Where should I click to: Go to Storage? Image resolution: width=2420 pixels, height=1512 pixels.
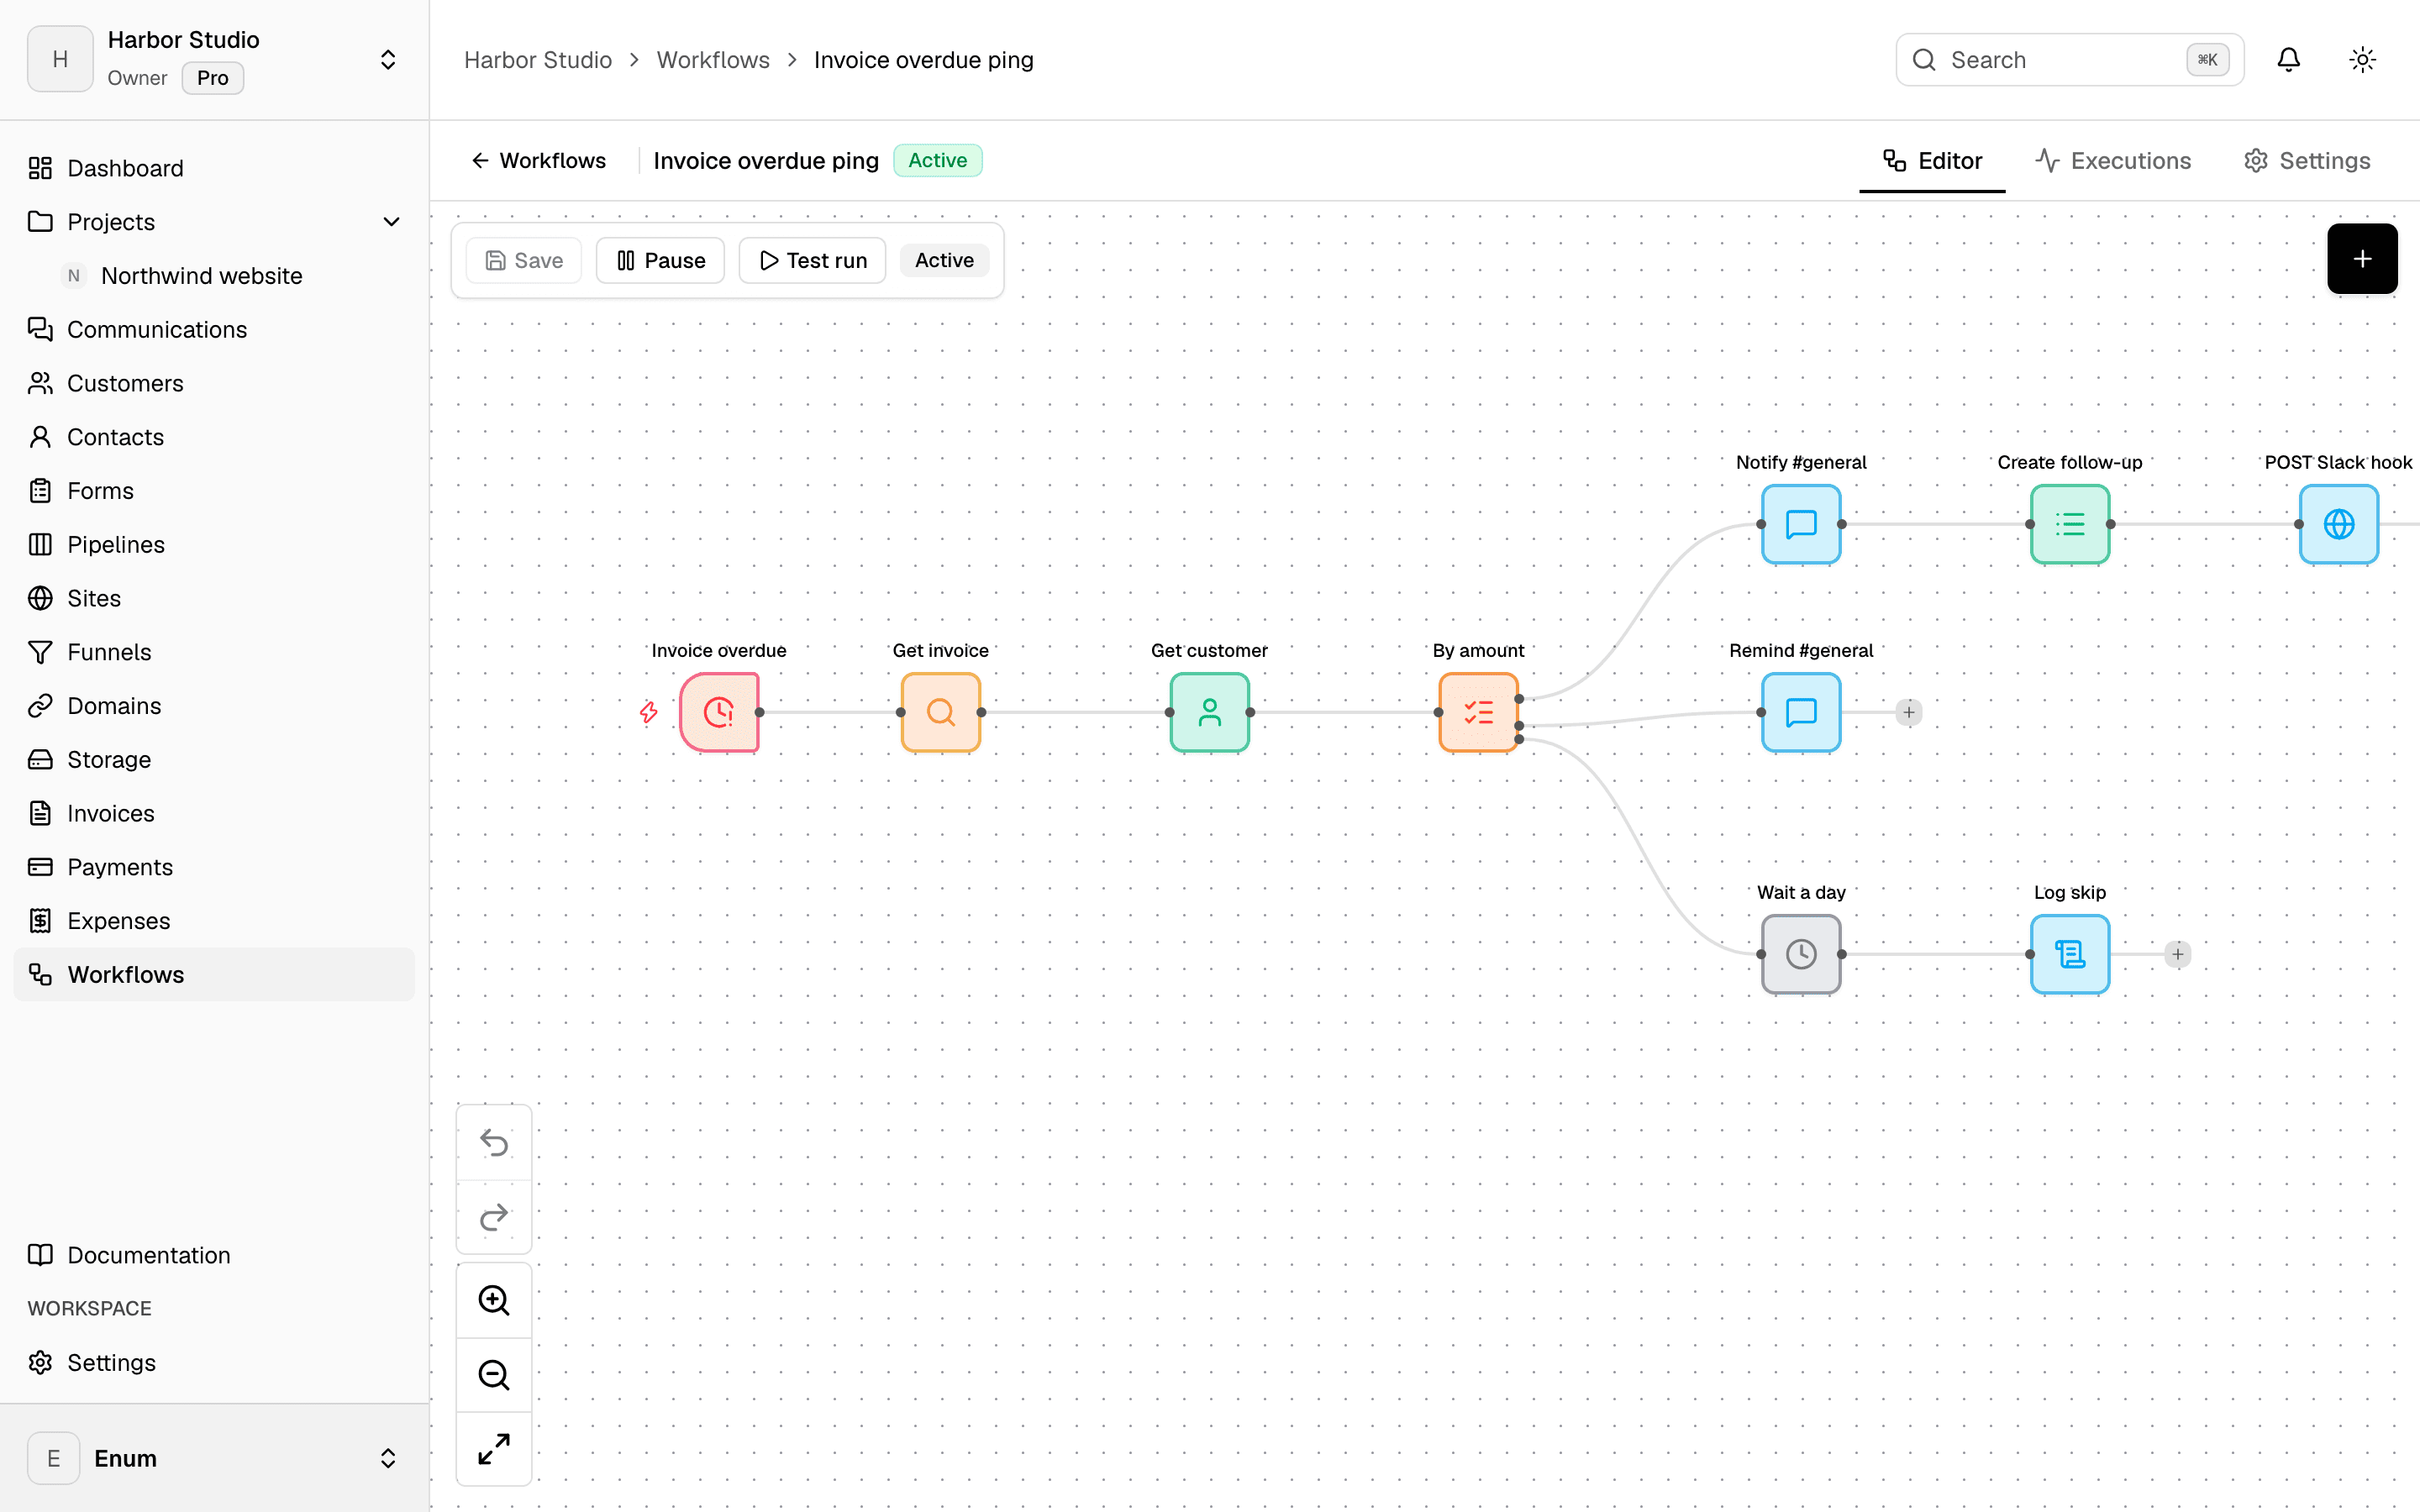pos(214,760)
